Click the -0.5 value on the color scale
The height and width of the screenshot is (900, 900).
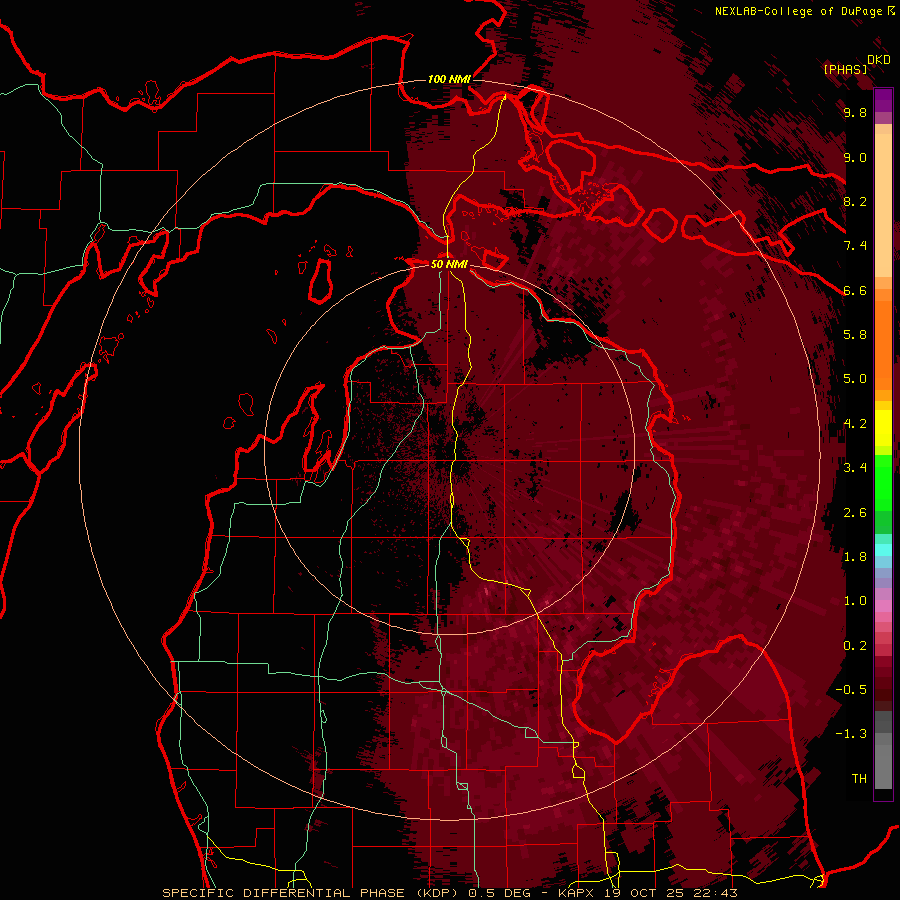(851, 690)
